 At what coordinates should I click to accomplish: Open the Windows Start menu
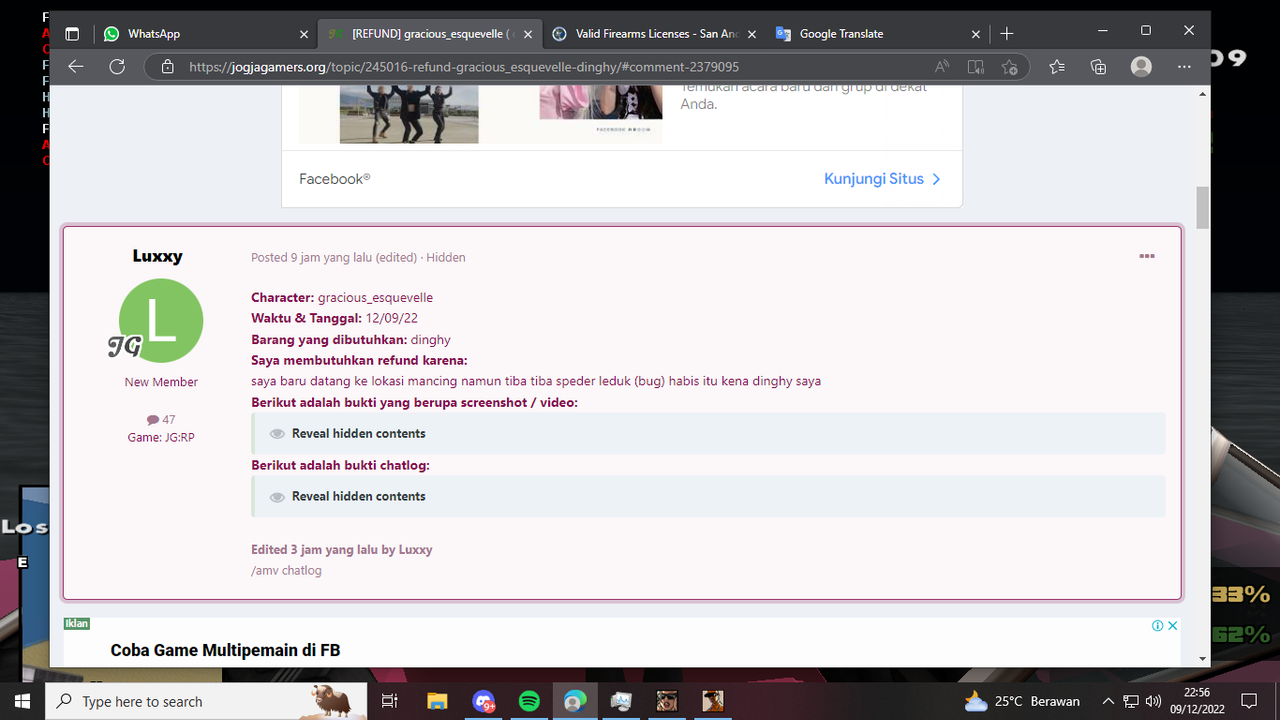click(x=23, y=701)
